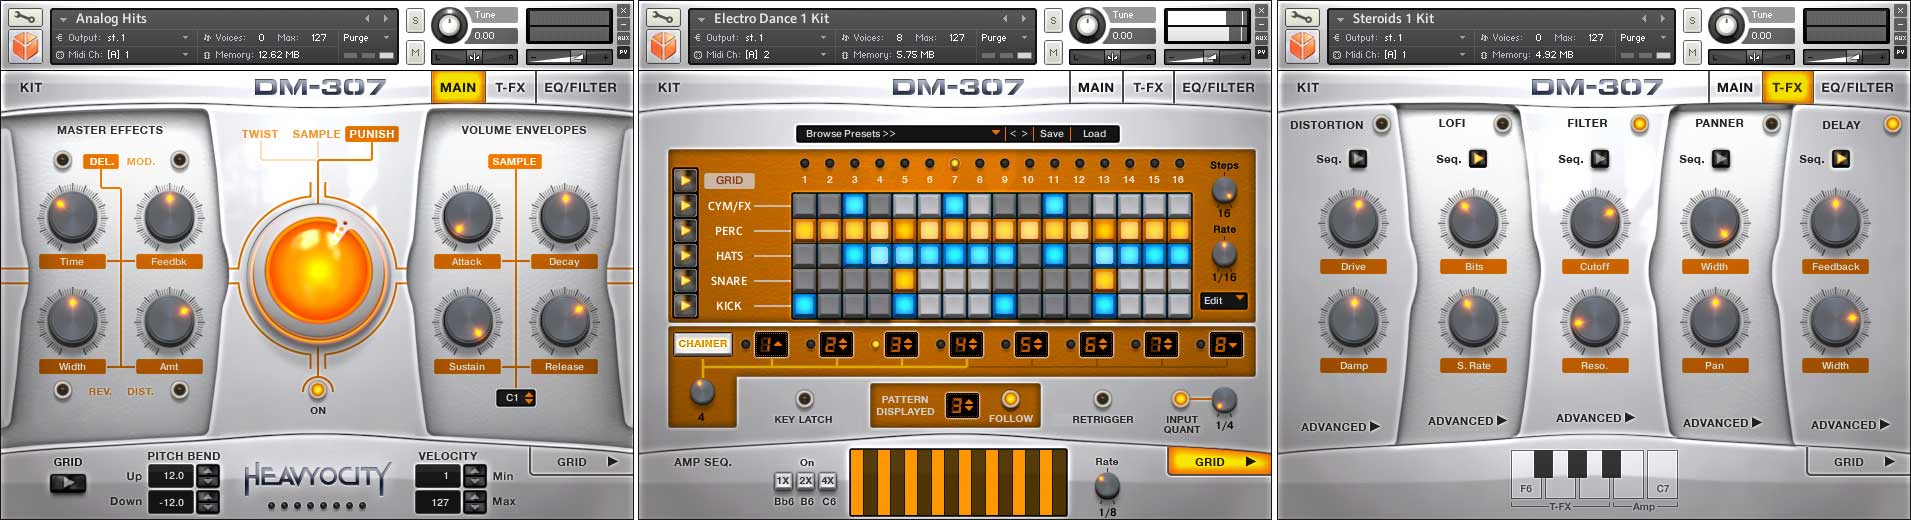Screen dimensions: 1911x520
Task: Click the play button above the row players
Action: (x=685, y=180)
